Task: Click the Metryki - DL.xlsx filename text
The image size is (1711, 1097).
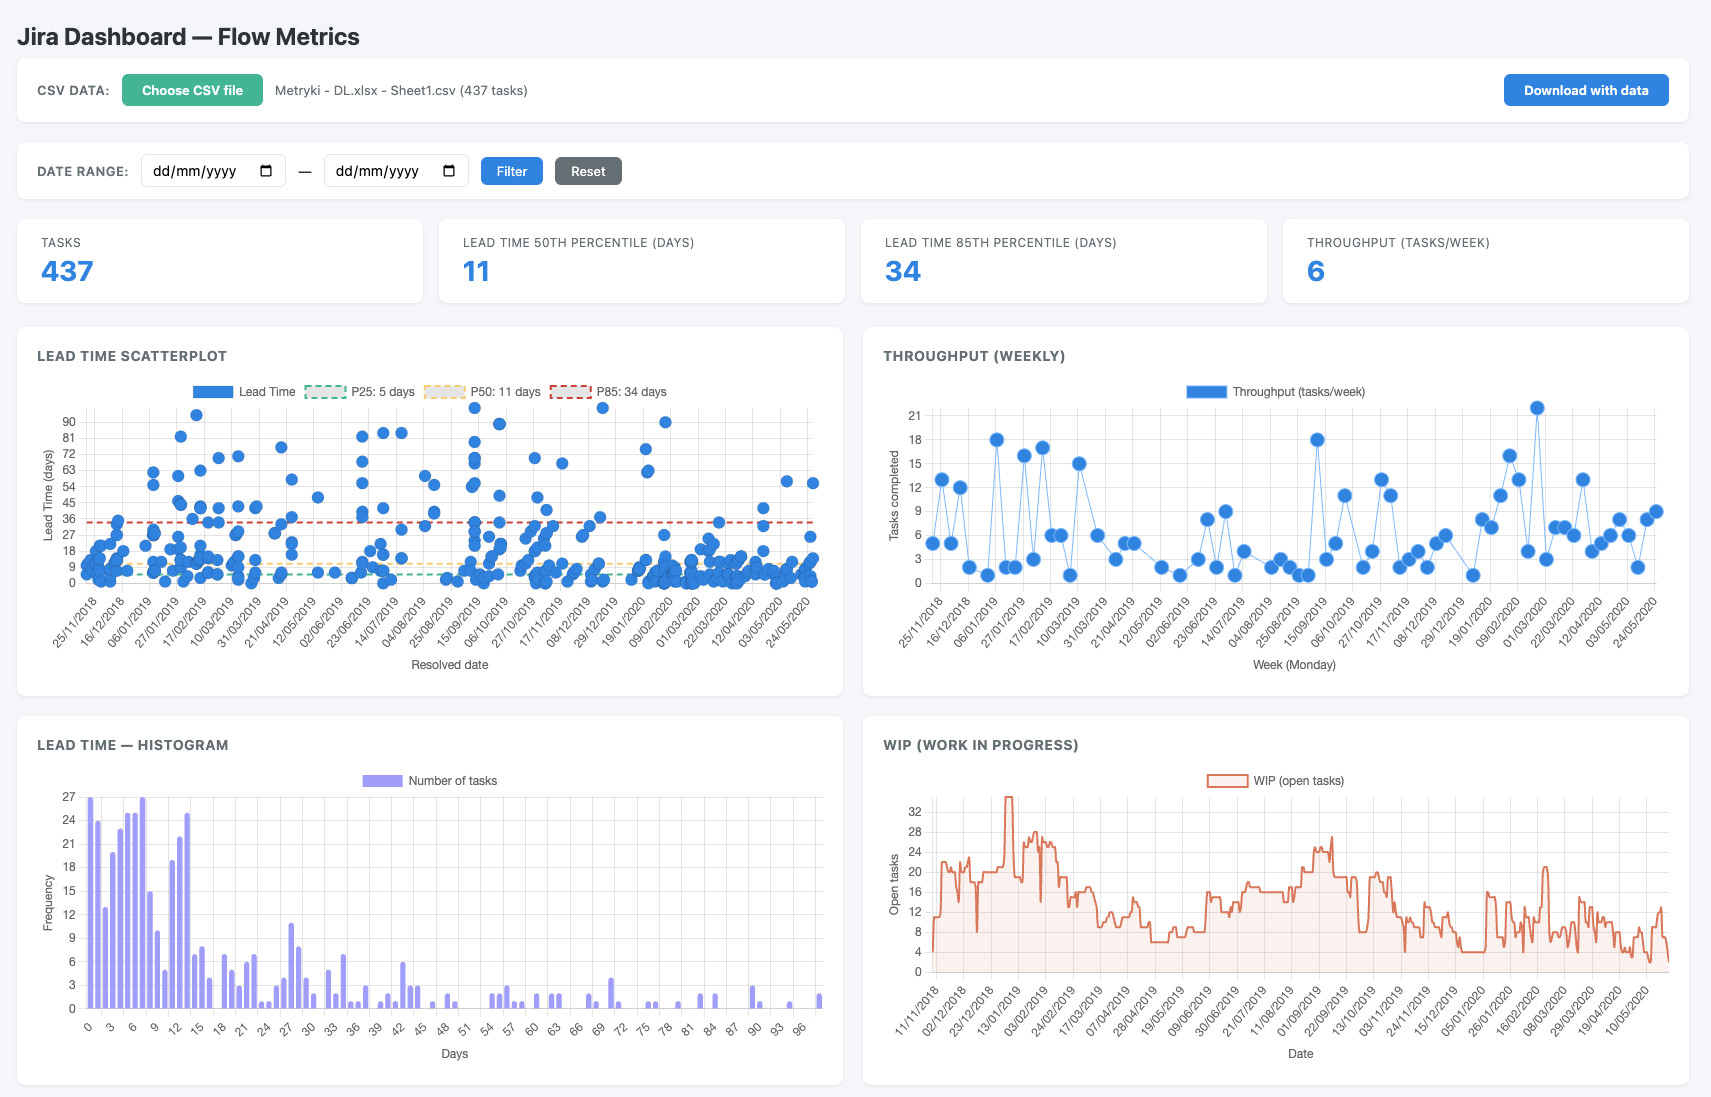Action: click(x=400, y=90)
